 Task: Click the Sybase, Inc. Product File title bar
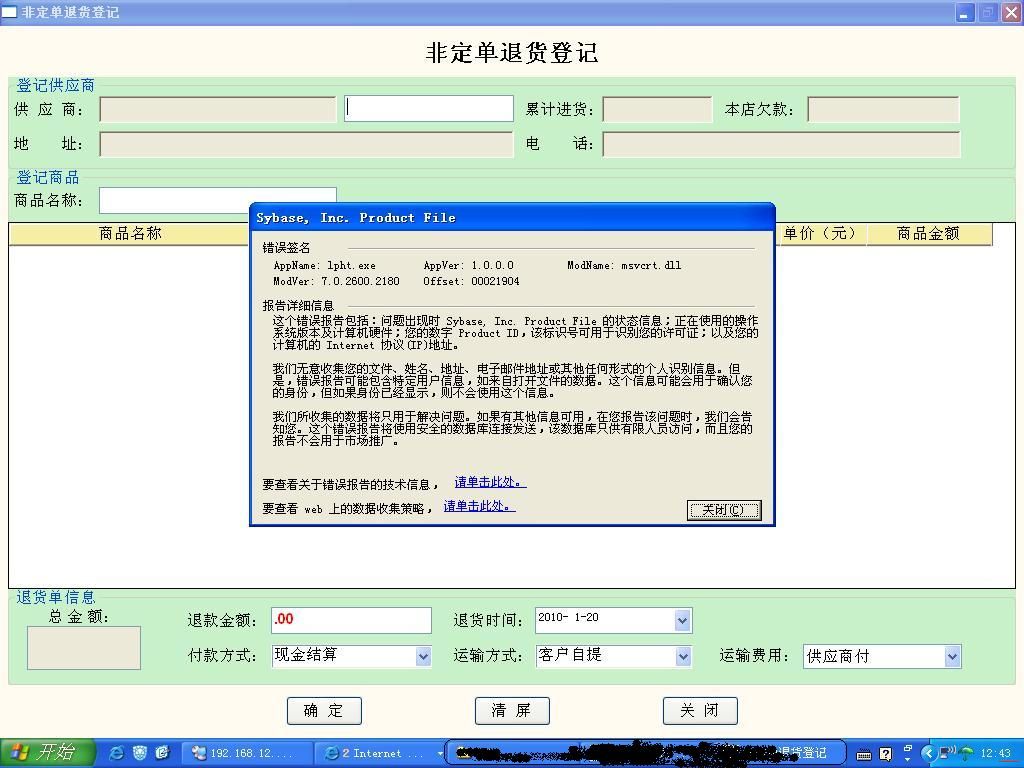click(x=512, y=217)
